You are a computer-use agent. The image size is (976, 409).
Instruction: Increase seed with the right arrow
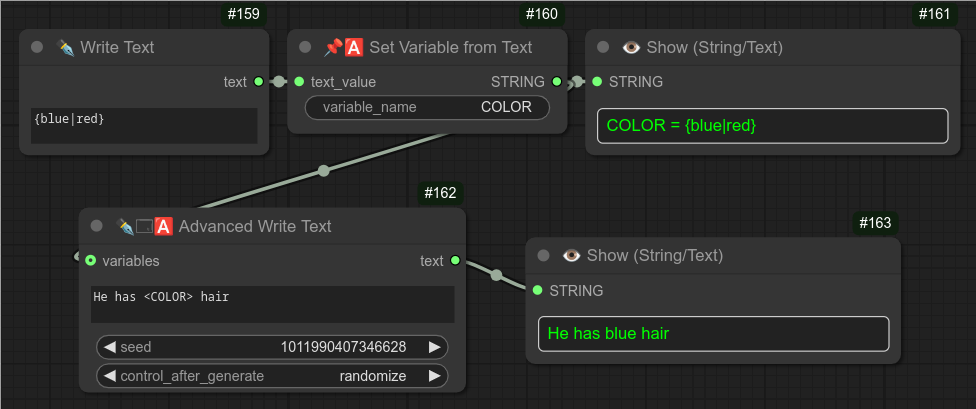[434, 347]
